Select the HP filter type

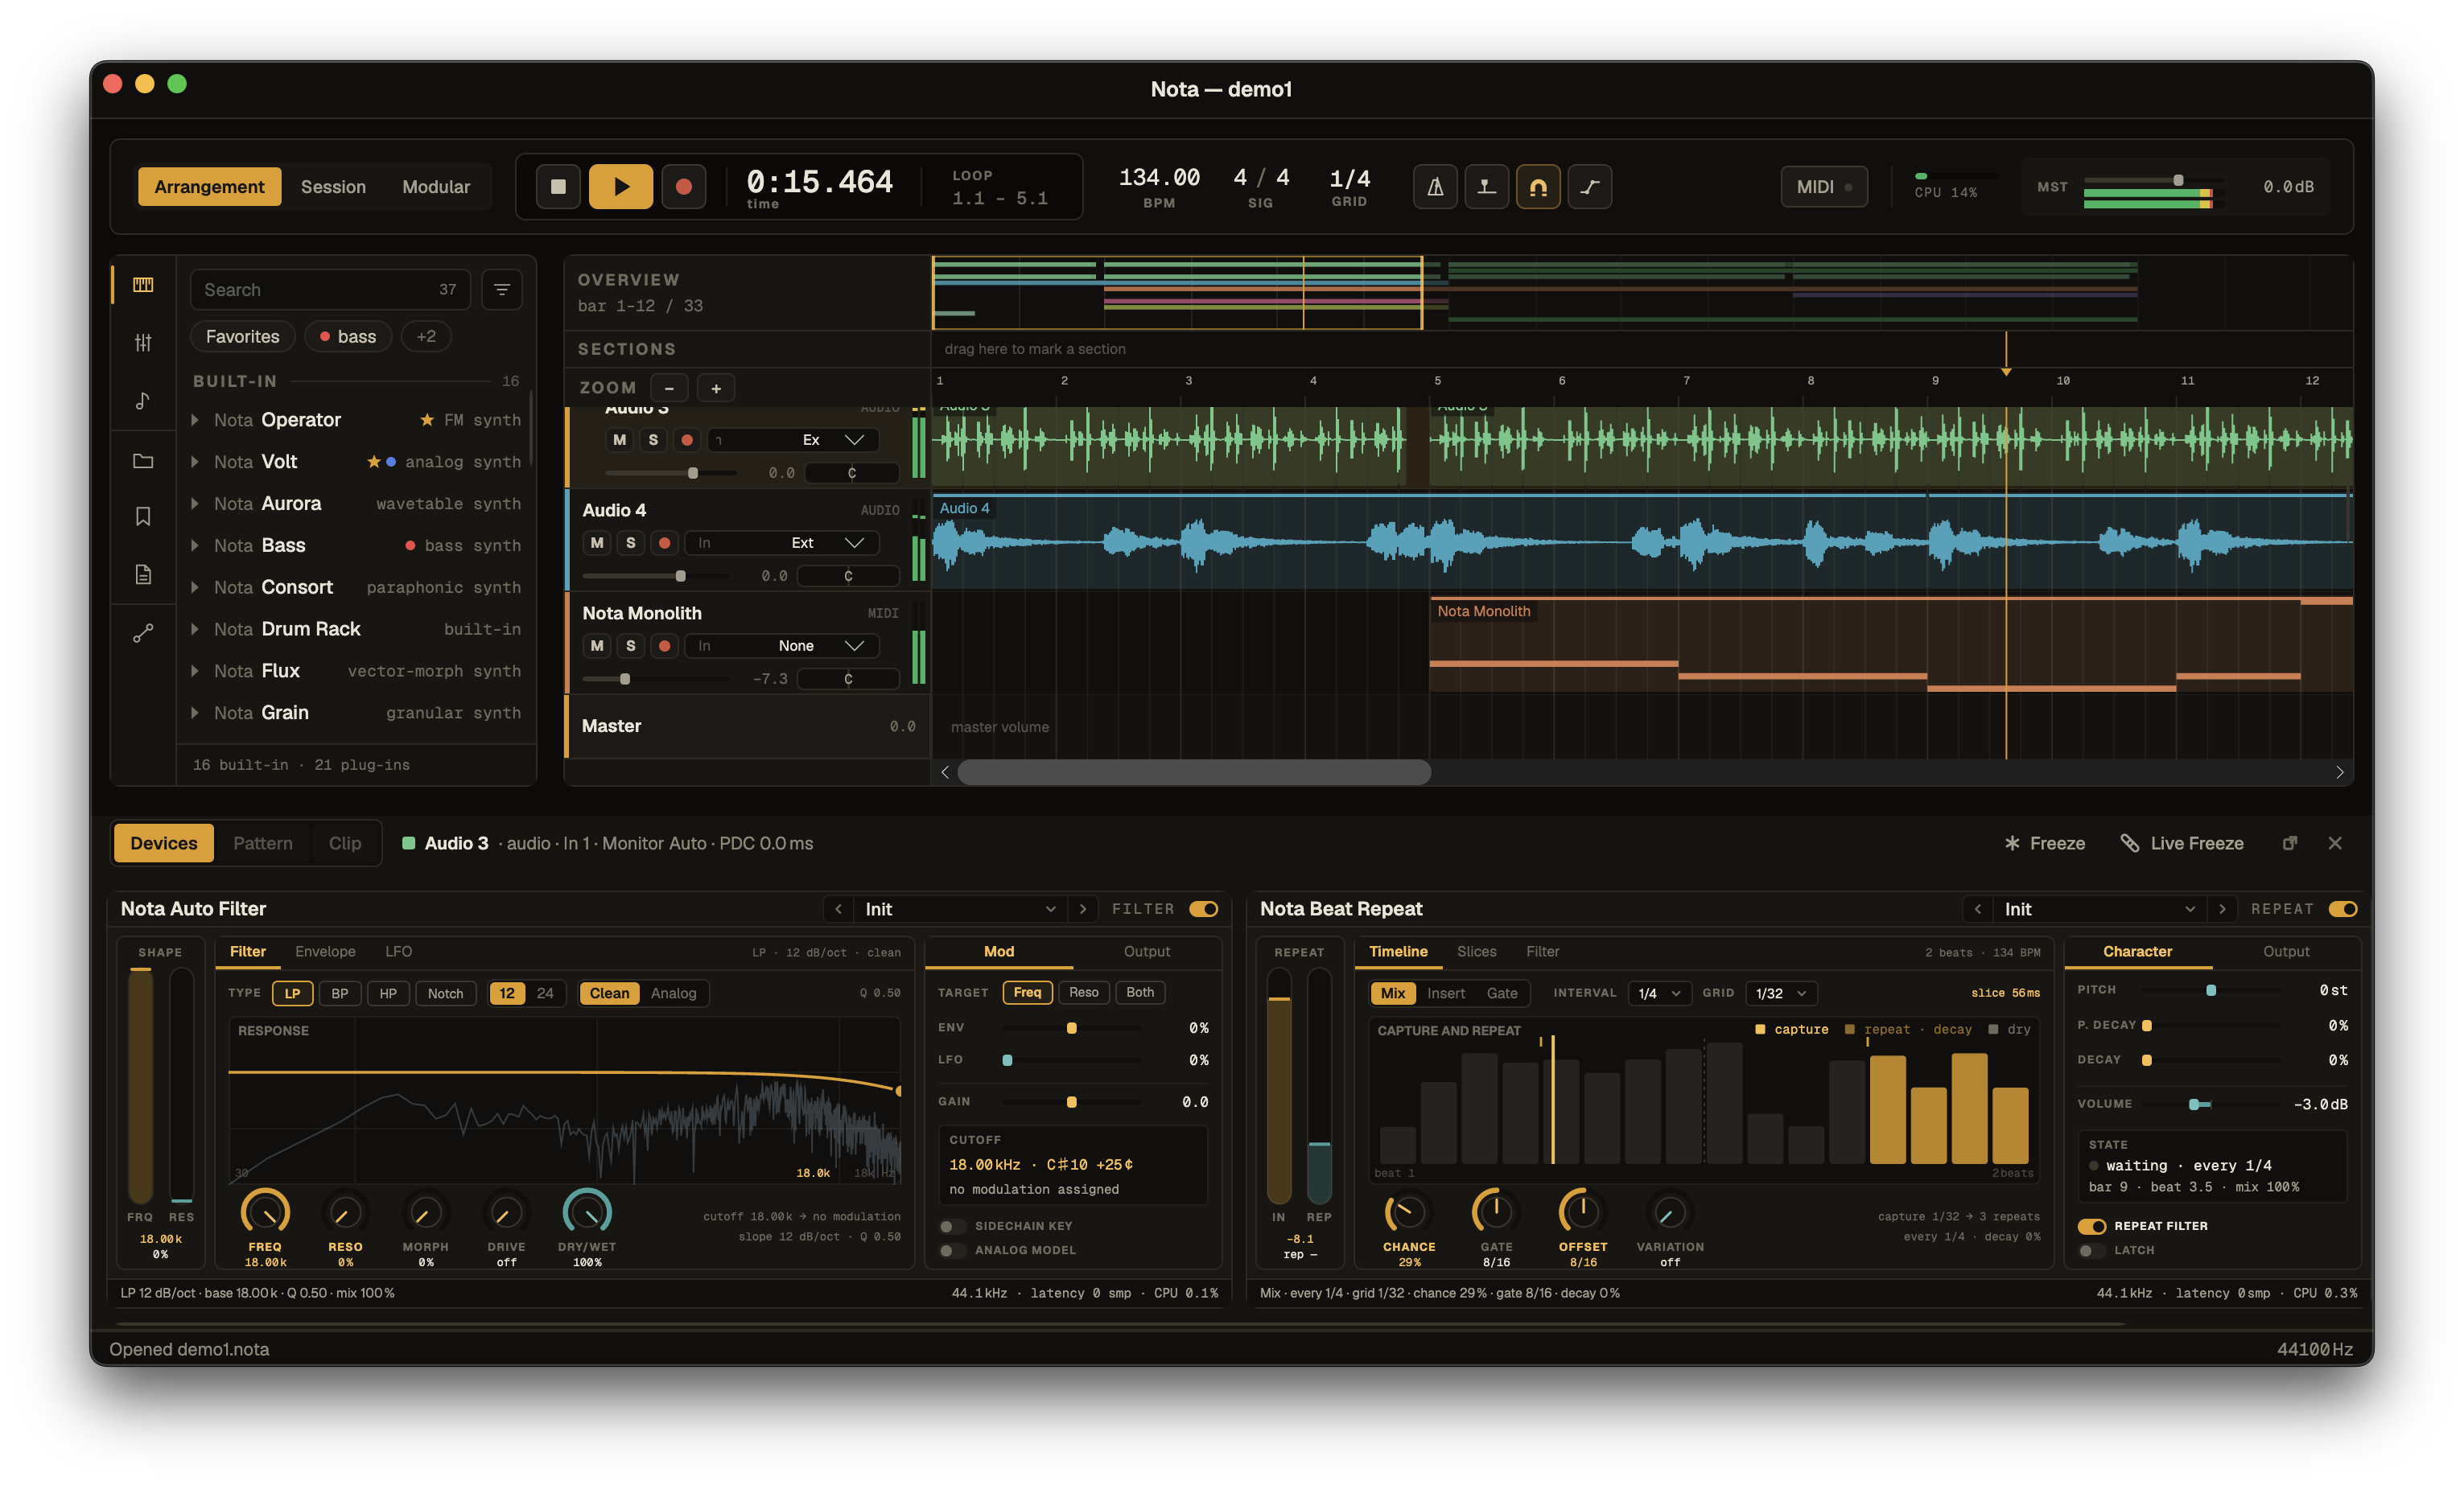388,993
